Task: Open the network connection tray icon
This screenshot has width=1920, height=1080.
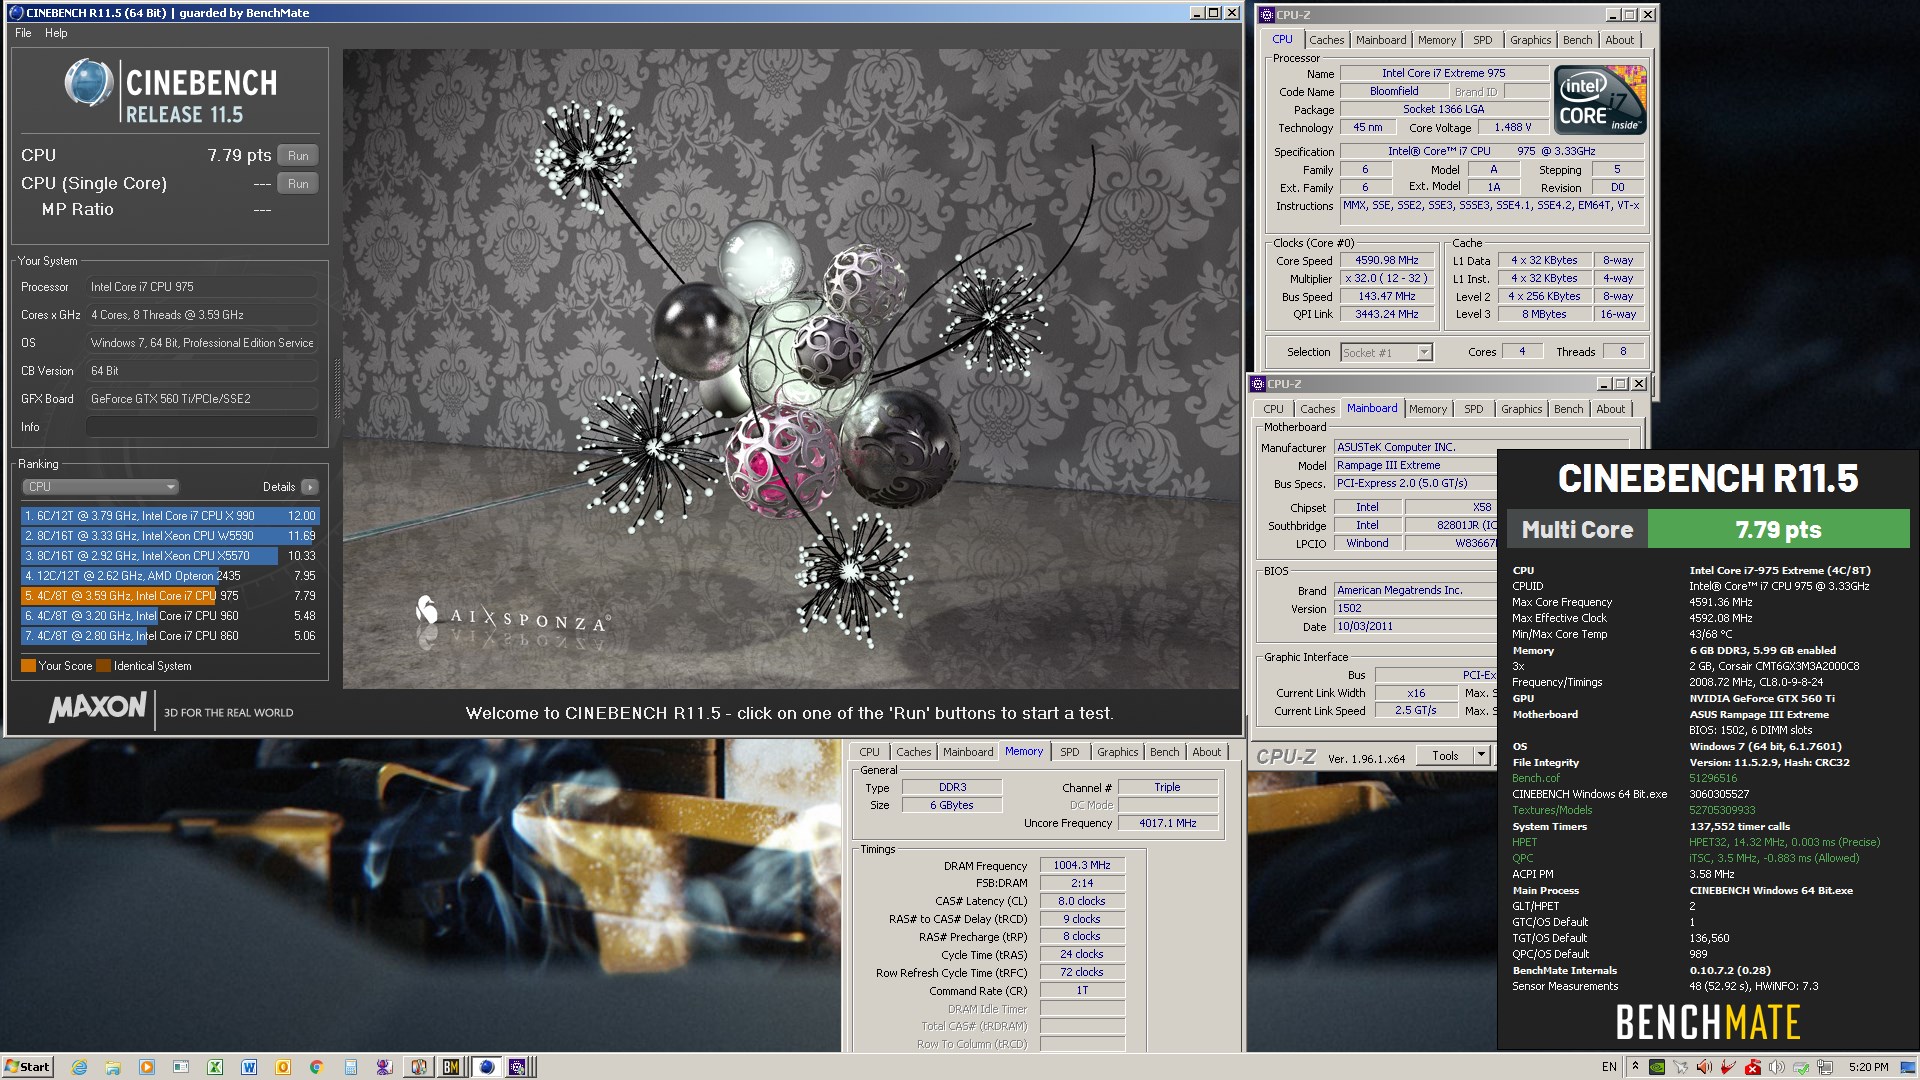Action: click(1825, 1067)
